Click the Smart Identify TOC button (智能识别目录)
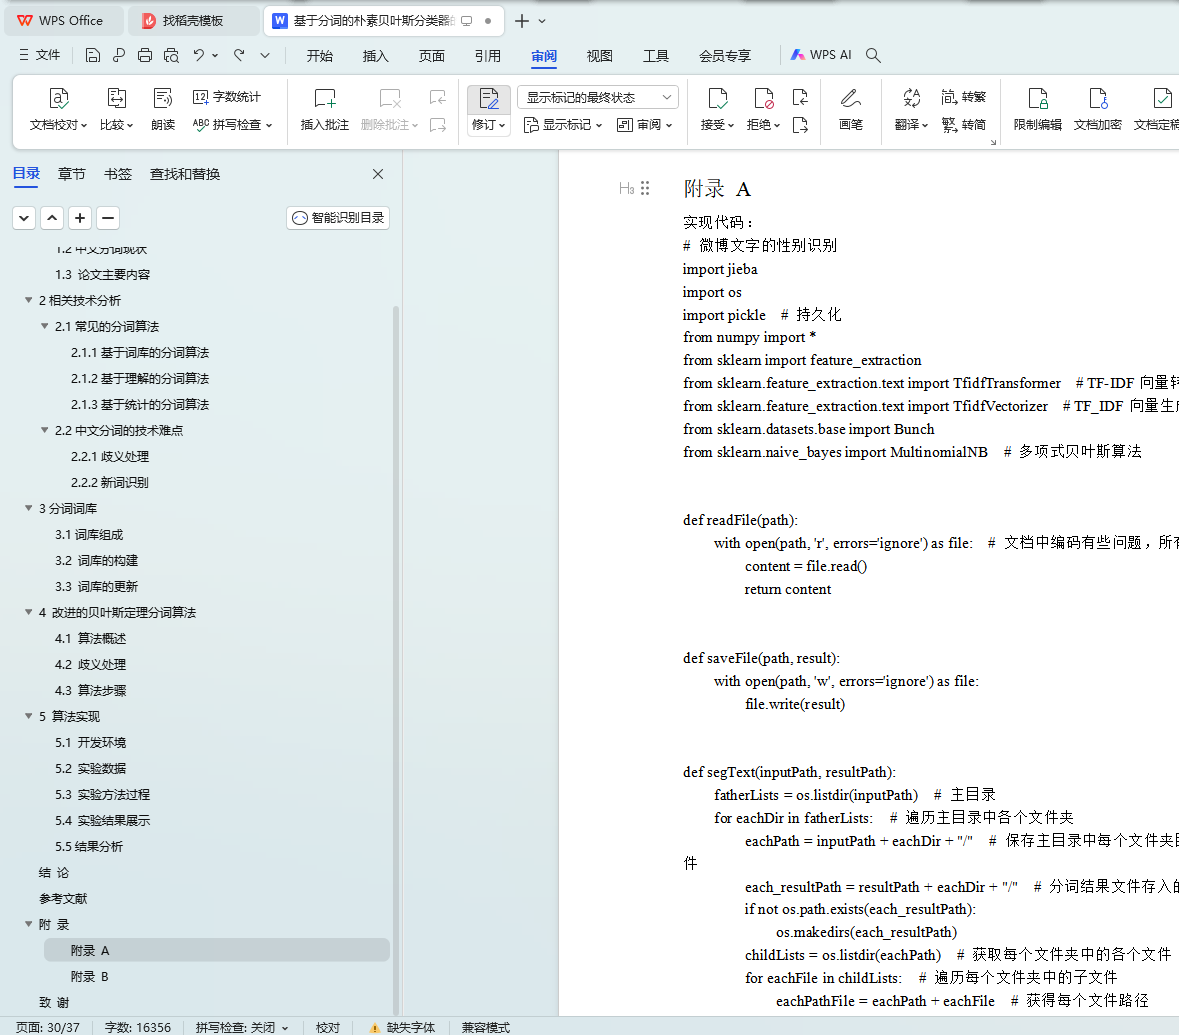The image size is (1179, 1035). tap(338, 218)
